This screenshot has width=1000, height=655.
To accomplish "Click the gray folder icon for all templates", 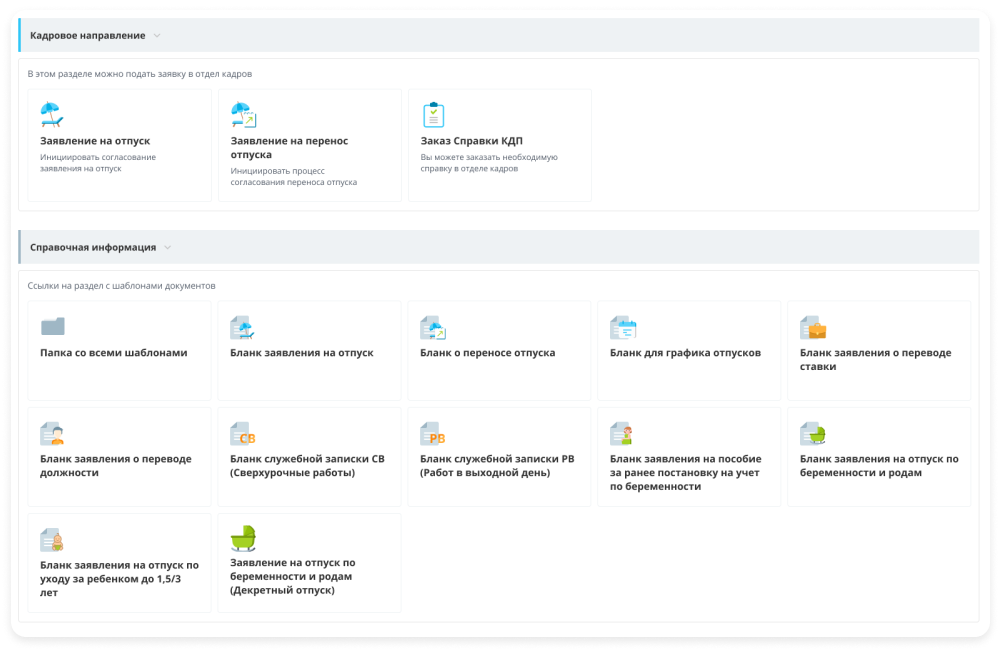I will 52,327.
